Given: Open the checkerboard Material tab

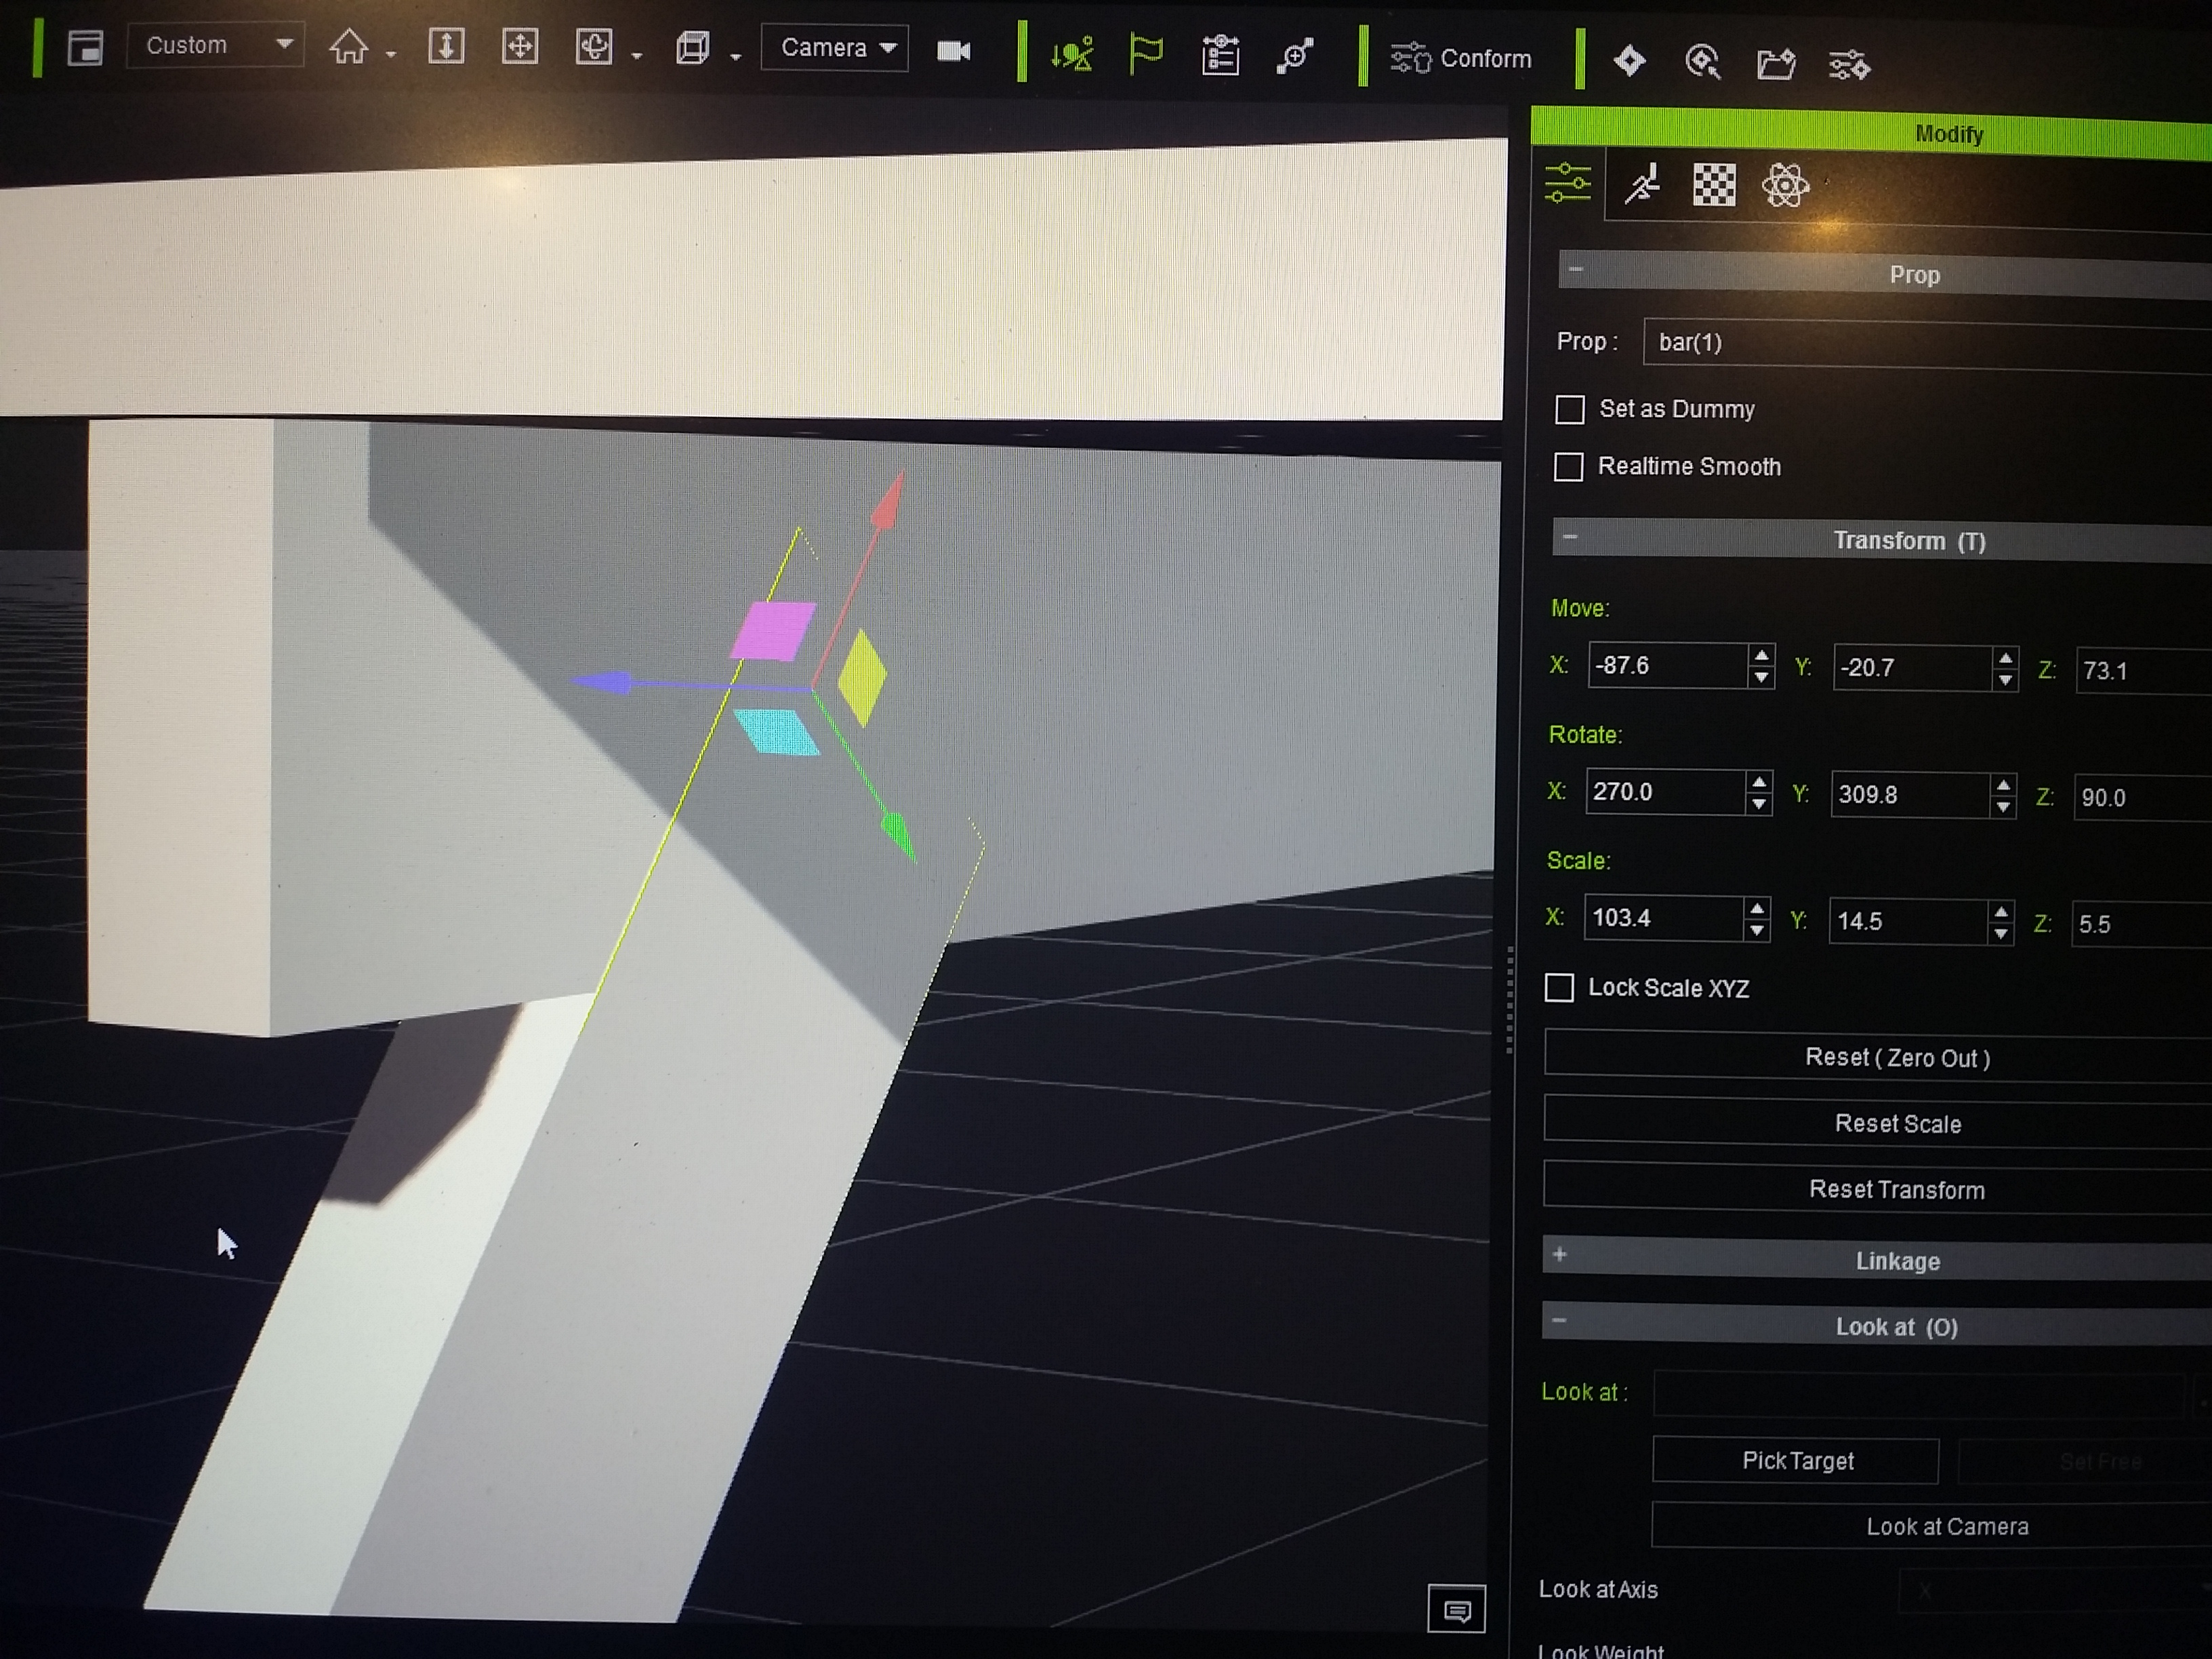Looking at the screenshot, I should (x=1713, y=186).
